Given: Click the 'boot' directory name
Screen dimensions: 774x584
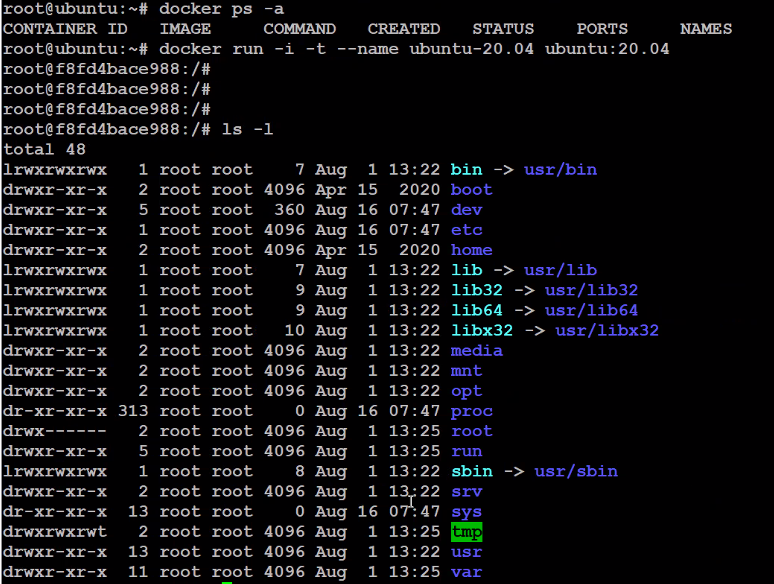Looking at the screenshot, I should 471,190.
